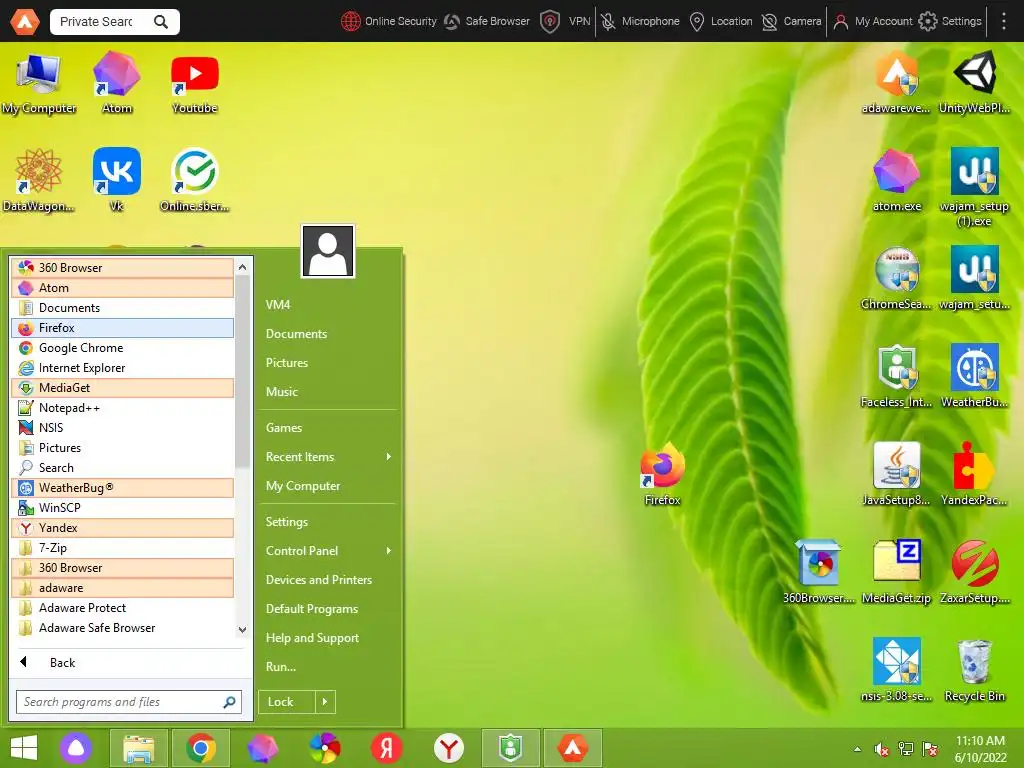Open MediaGet from the Start menu
The width and height of the screenshot is (1024, 768).
point(123,388)
